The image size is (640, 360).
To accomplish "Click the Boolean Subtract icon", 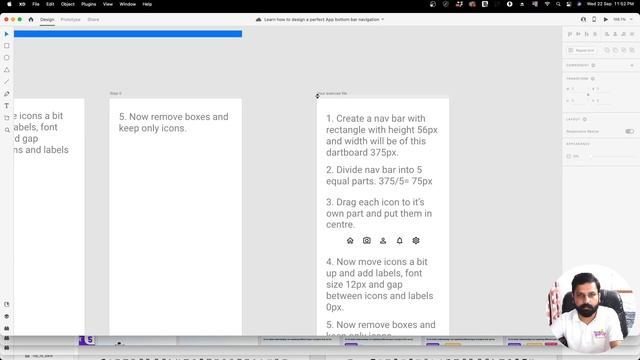I will 616,50.
